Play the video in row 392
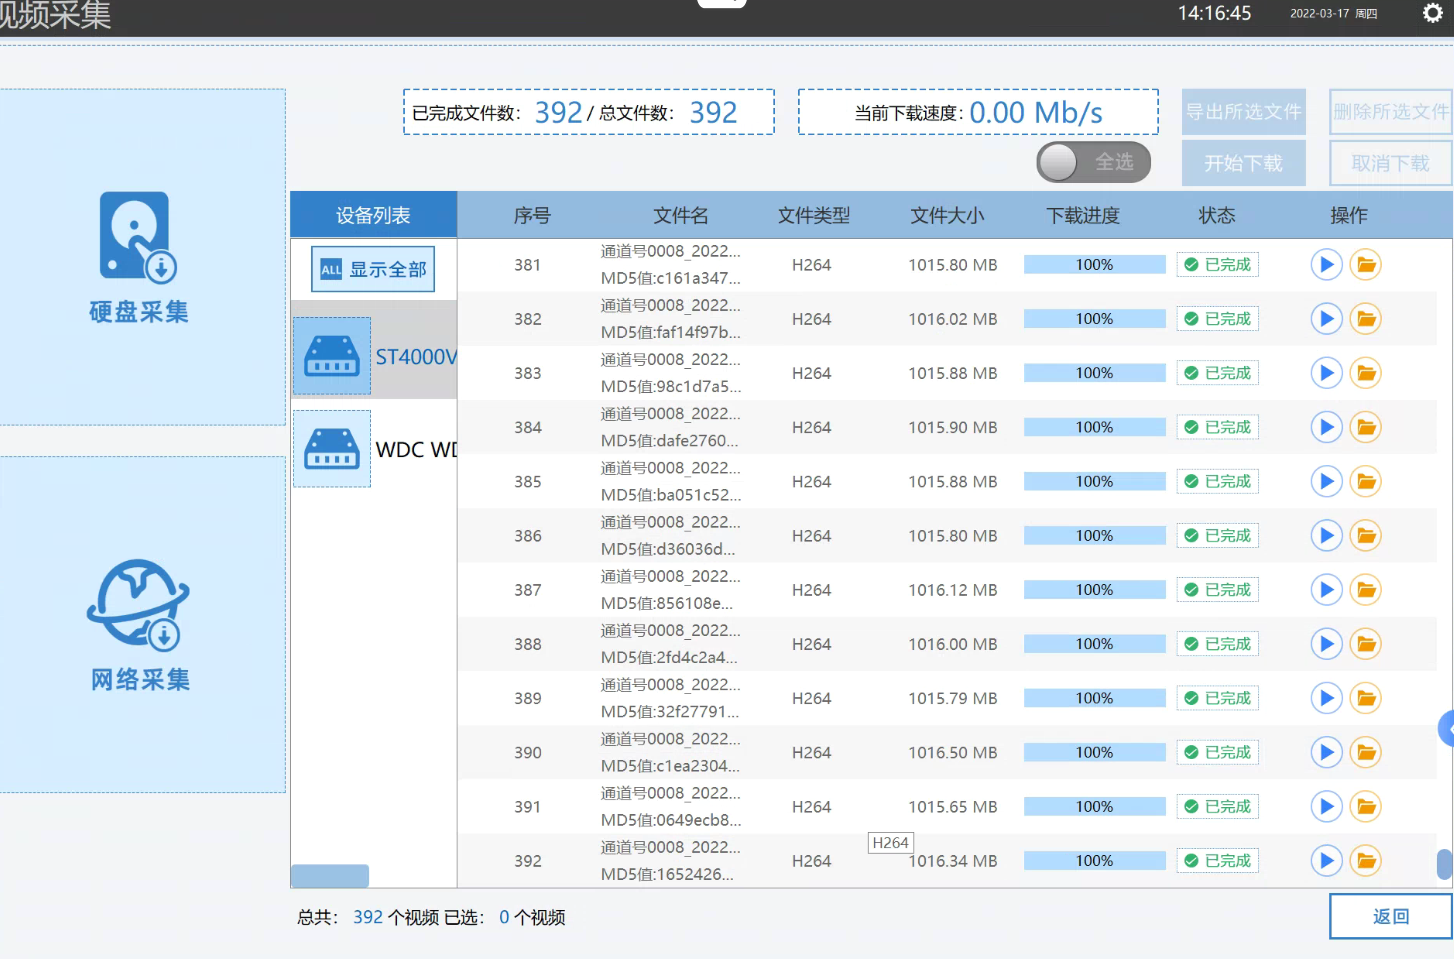This screenshot has width=1454, height=959. pyautogui.click(x=1326, y=860)
